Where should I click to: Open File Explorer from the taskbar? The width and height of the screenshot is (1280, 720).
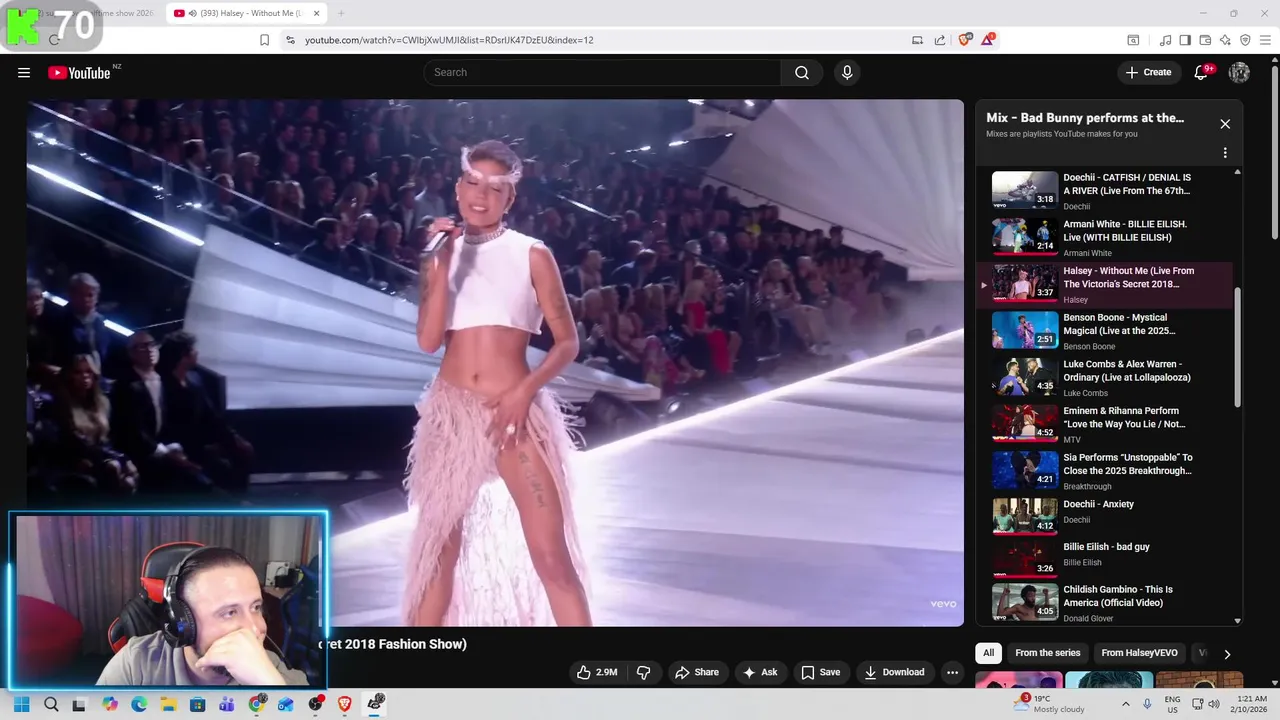168,704
